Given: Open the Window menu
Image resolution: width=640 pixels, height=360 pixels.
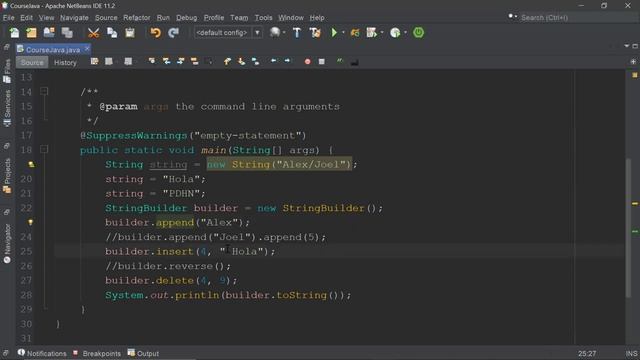Looking at the screenshot, I should 291,18.
